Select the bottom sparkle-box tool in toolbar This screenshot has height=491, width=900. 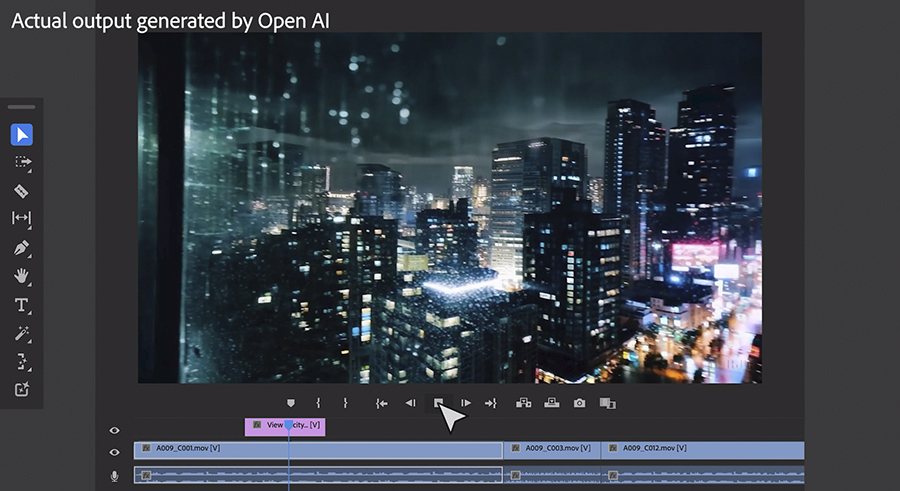(x=21, y=390)
